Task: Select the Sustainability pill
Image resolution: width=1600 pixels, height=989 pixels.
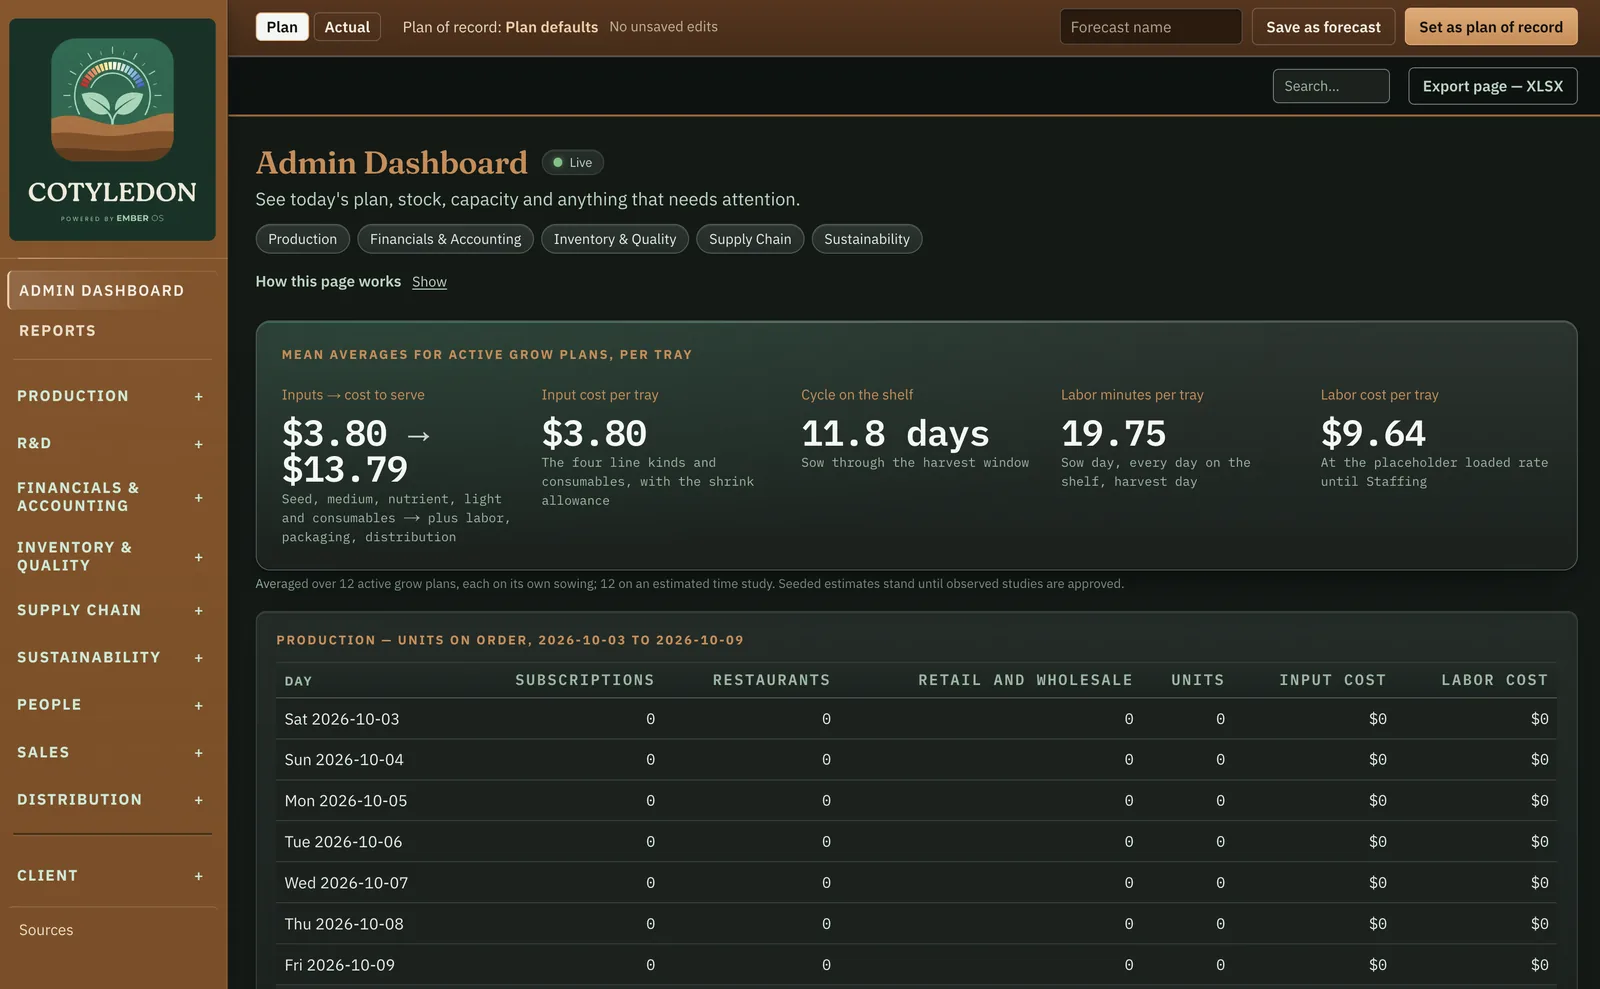Action: pyautogui.click(x=867, y=239)
